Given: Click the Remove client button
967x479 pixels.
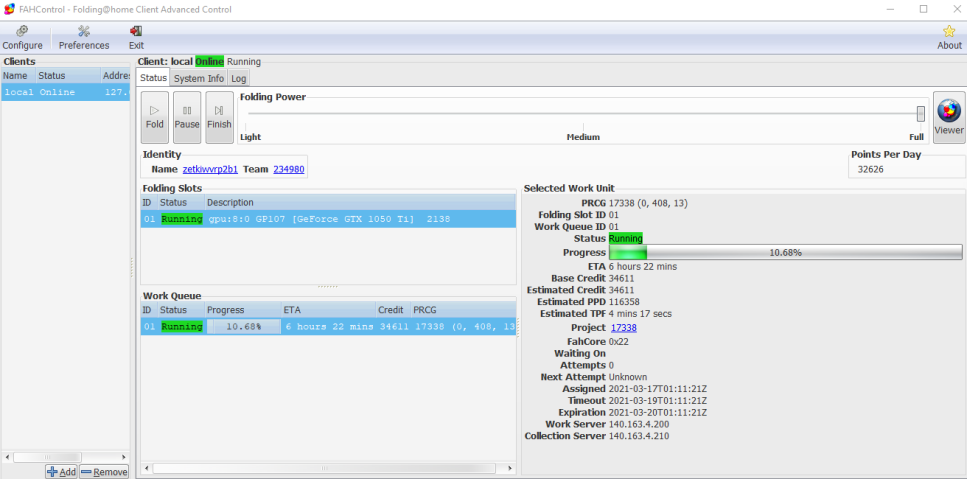Looking at the screenshot, I should pos(104,472).
